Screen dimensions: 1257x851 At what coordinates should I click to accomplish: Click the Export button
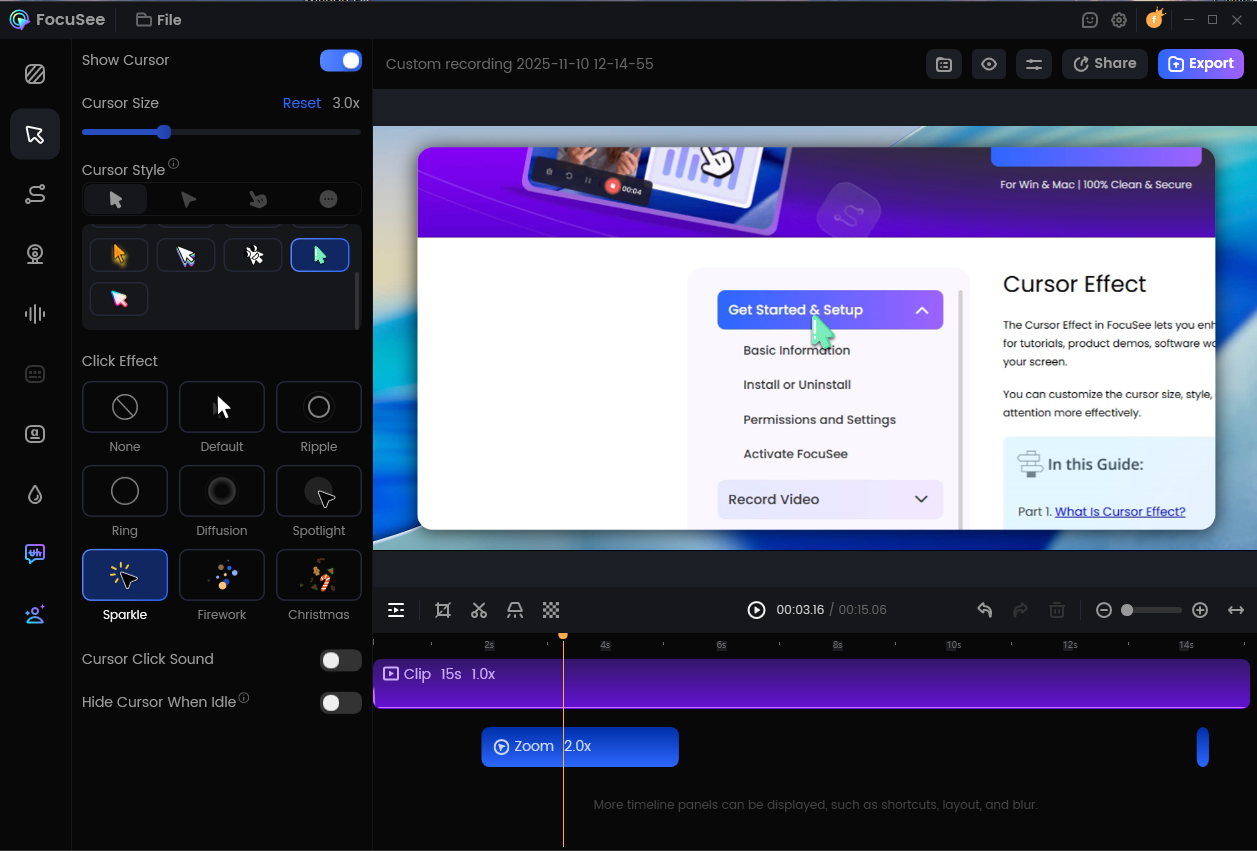click(1200, 64)
